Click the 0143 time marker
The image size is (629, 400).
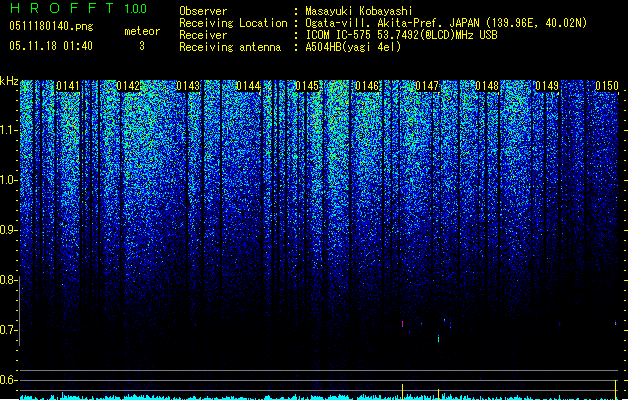[x=188, y=86]
